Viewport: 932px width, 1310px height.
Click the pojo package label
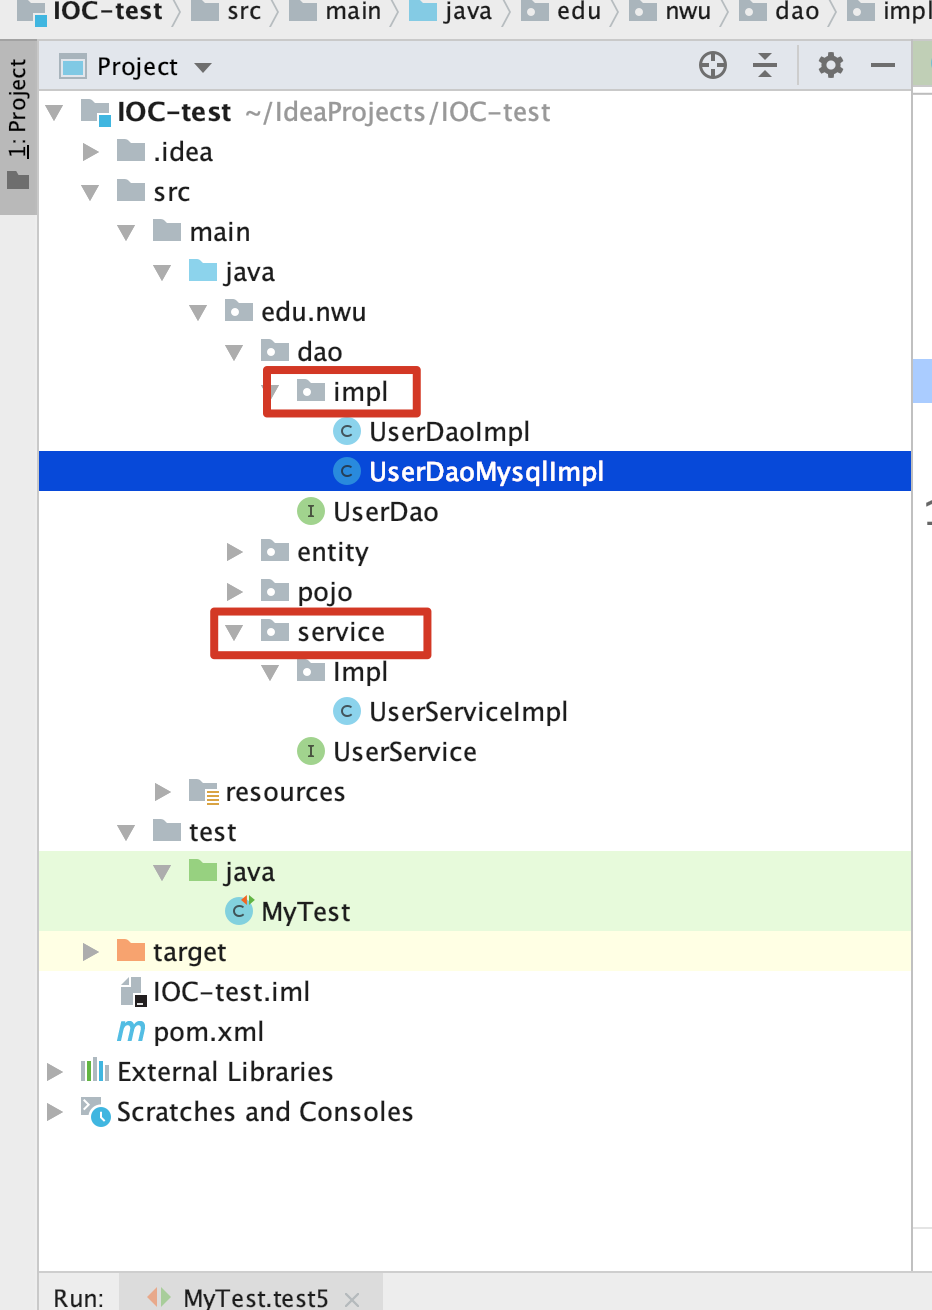324,592
